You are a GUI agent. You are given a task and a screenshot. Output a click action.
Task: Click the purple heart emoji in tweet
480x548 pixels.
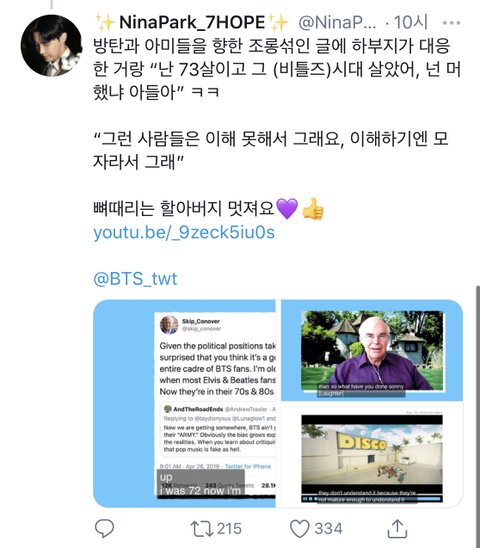(x=287, y=209)
